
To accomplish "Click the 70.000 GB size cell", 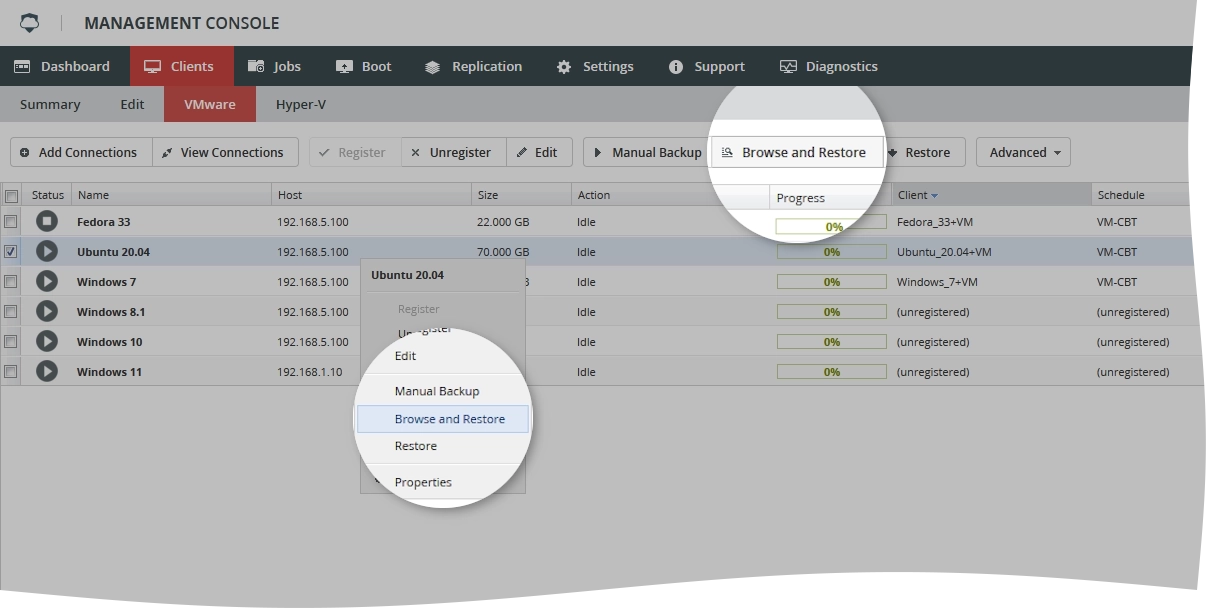I will pyautogui.click(x=503, y=252).
